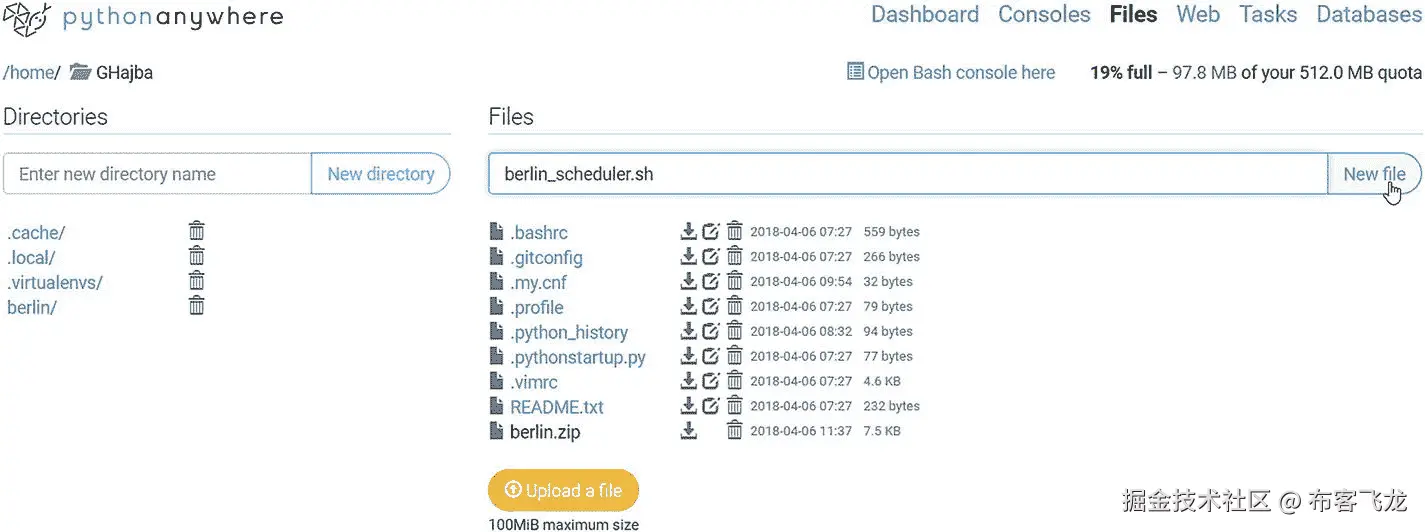Open the Web tab
Screen dimensions: 1425x532
(x=1198, y=14)
